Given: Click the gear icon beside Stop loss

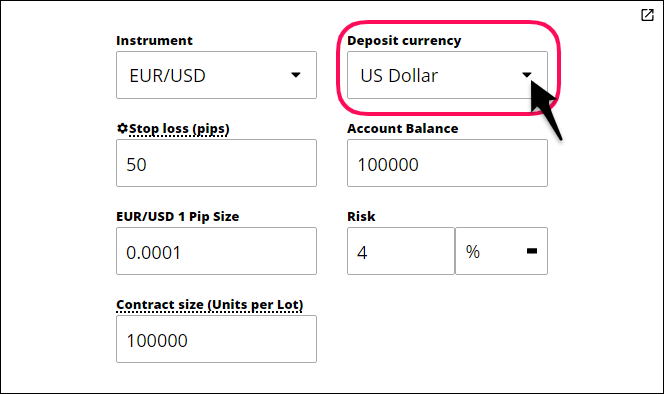Looking at the screenshot, I should coord(122,128).
